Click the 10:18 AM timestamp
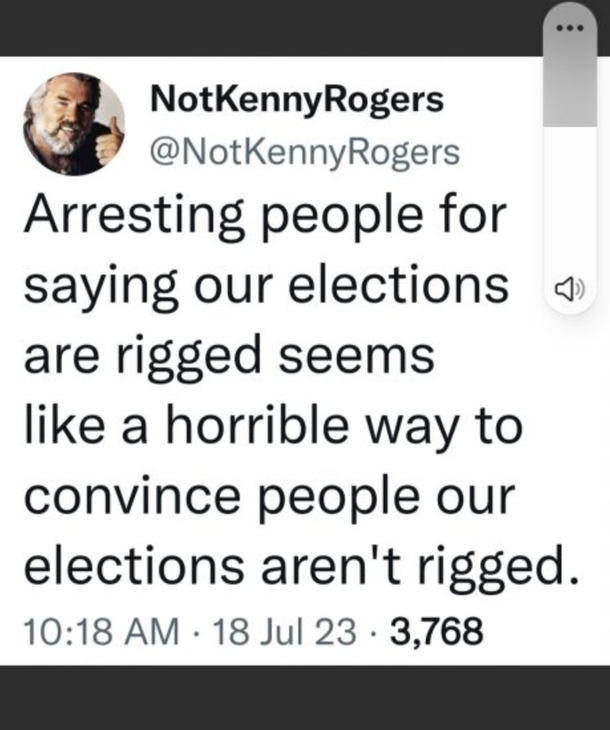This screenshot has width=610, height=730. (x=99, y=631)
